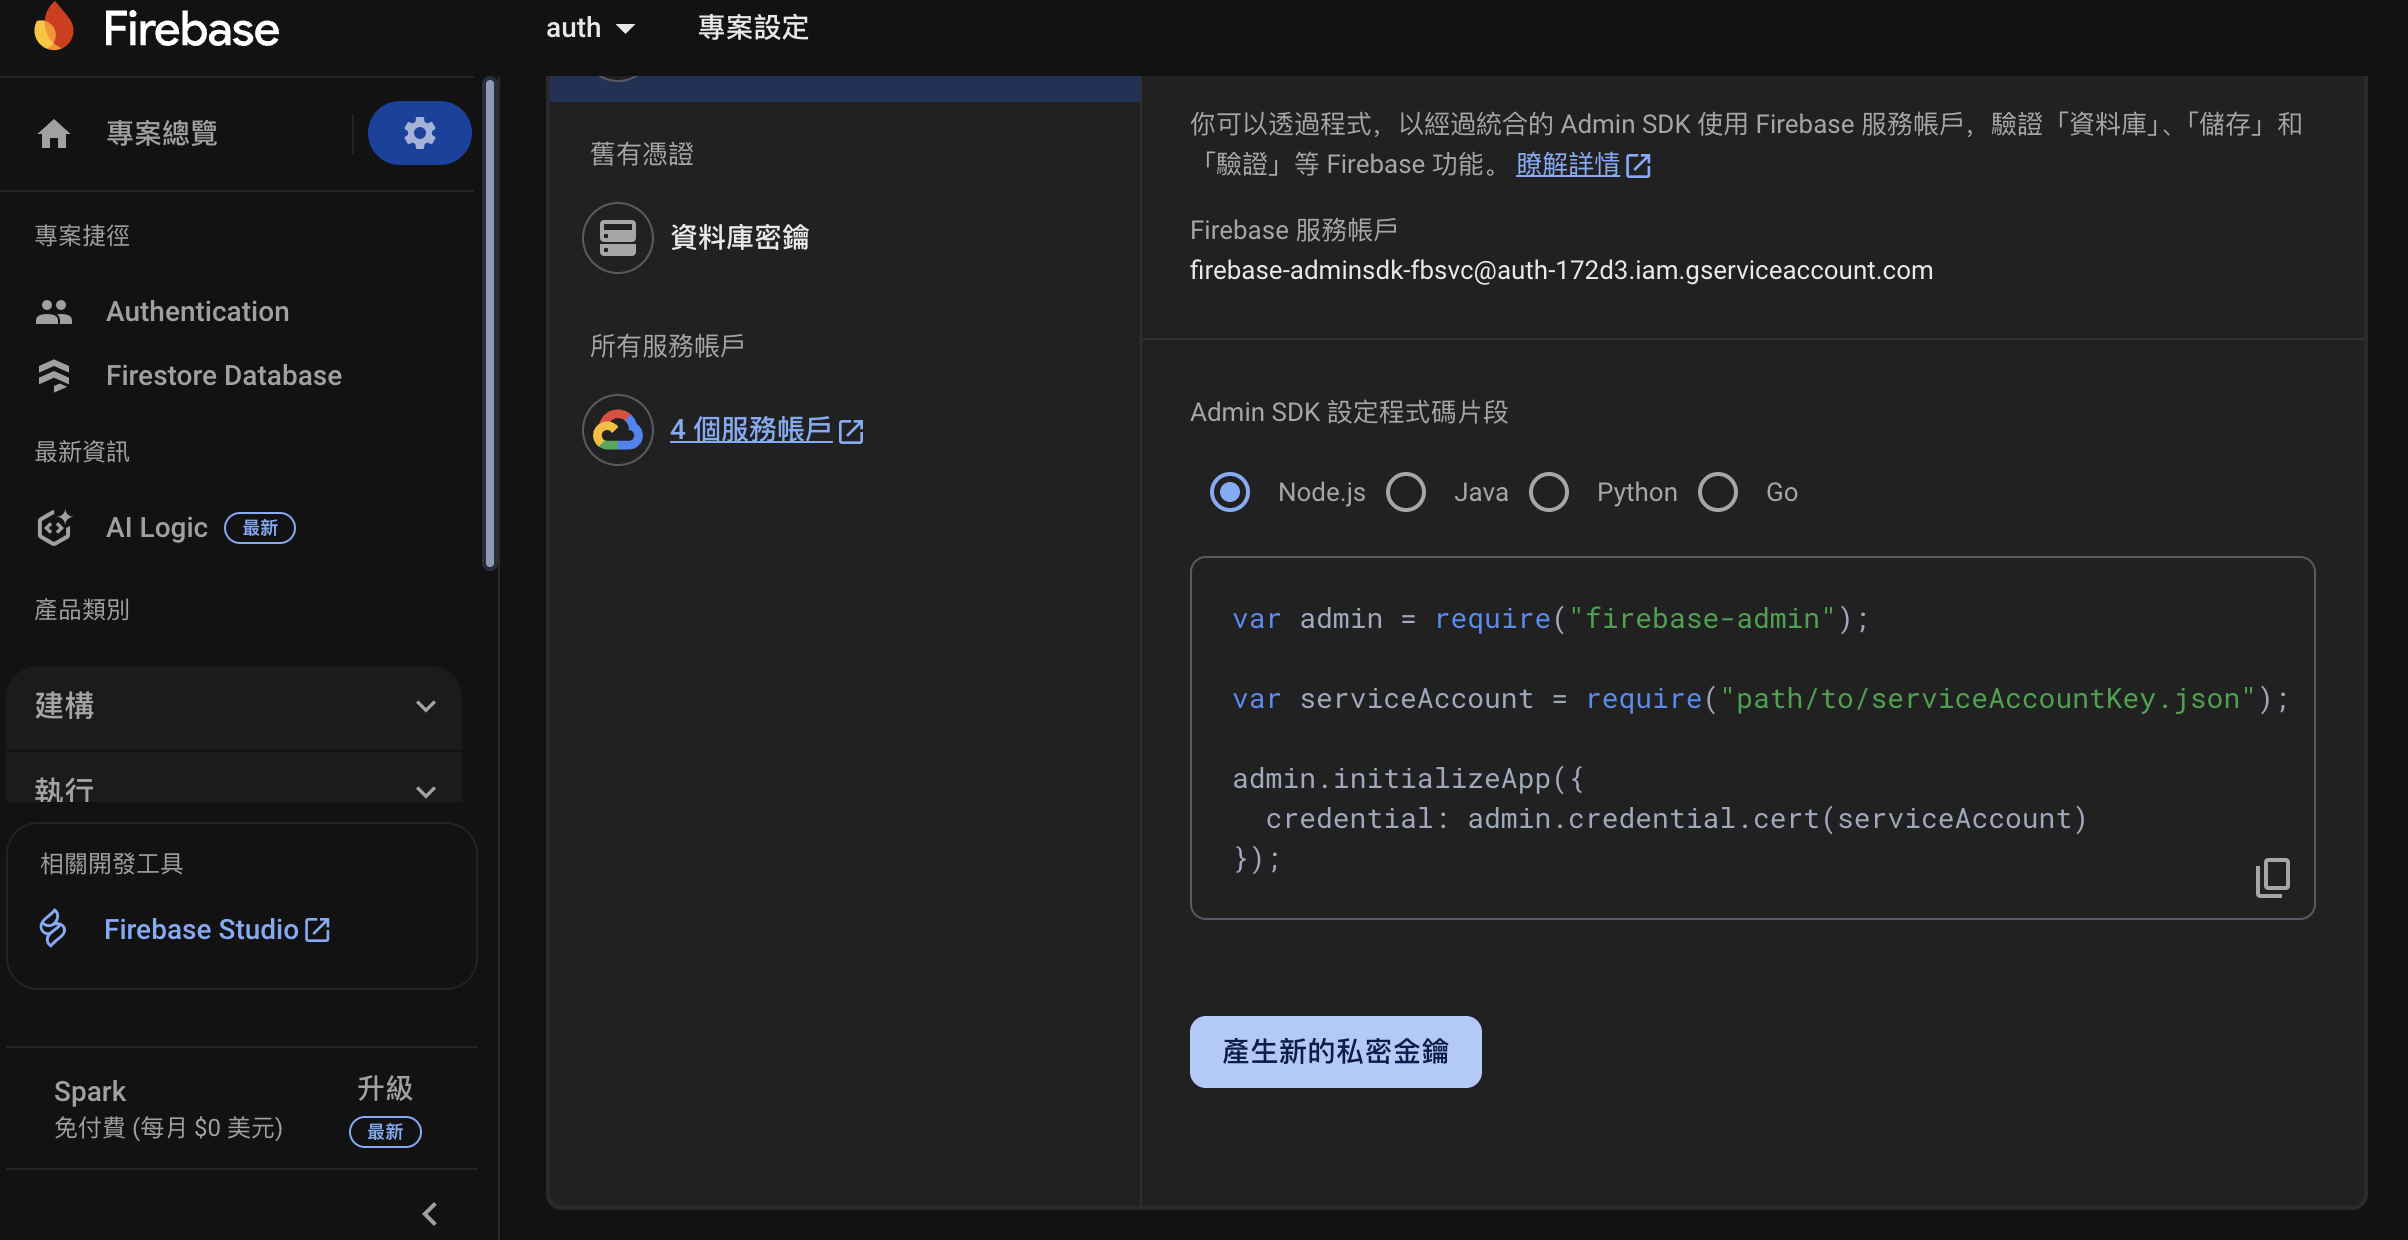Click the credential cert code line
This screenshot has width=2408, height=1240.
(x=1676, y=819)
